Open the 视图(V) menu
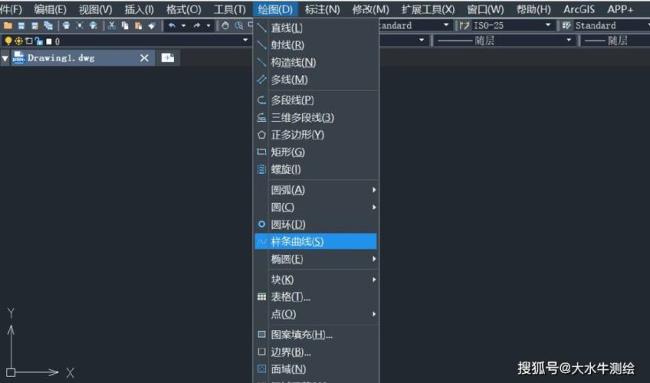The height and width of the screenshot is (383, 650). click(96, 9)
